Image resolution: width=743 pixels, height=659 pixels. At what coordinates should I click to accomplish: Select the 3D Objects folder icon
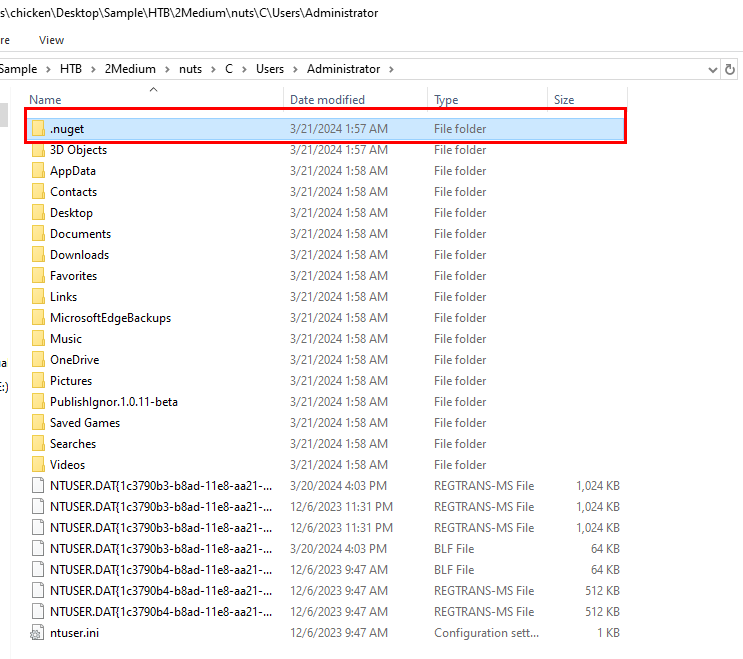38,150
